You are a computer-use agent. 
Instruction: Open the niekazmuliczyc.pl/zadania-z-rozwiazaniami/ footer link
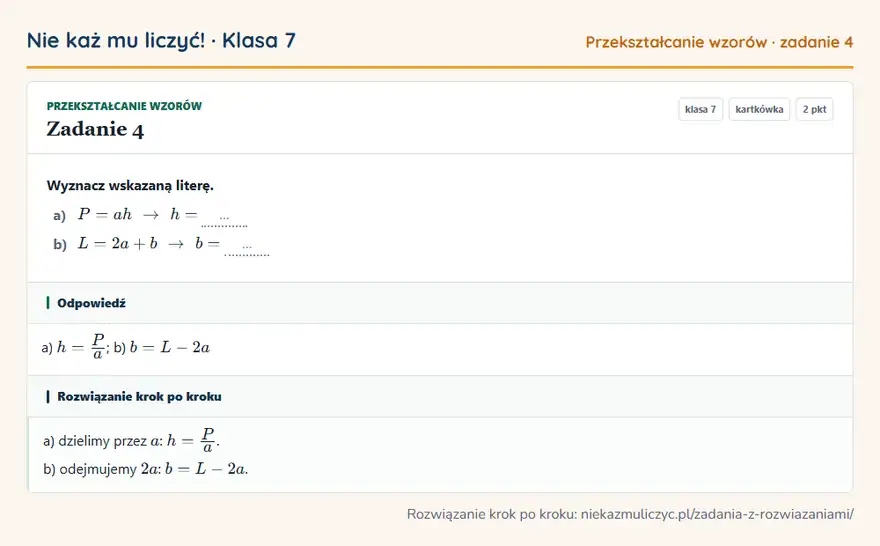pyautogui.click(x=717, y=514)
